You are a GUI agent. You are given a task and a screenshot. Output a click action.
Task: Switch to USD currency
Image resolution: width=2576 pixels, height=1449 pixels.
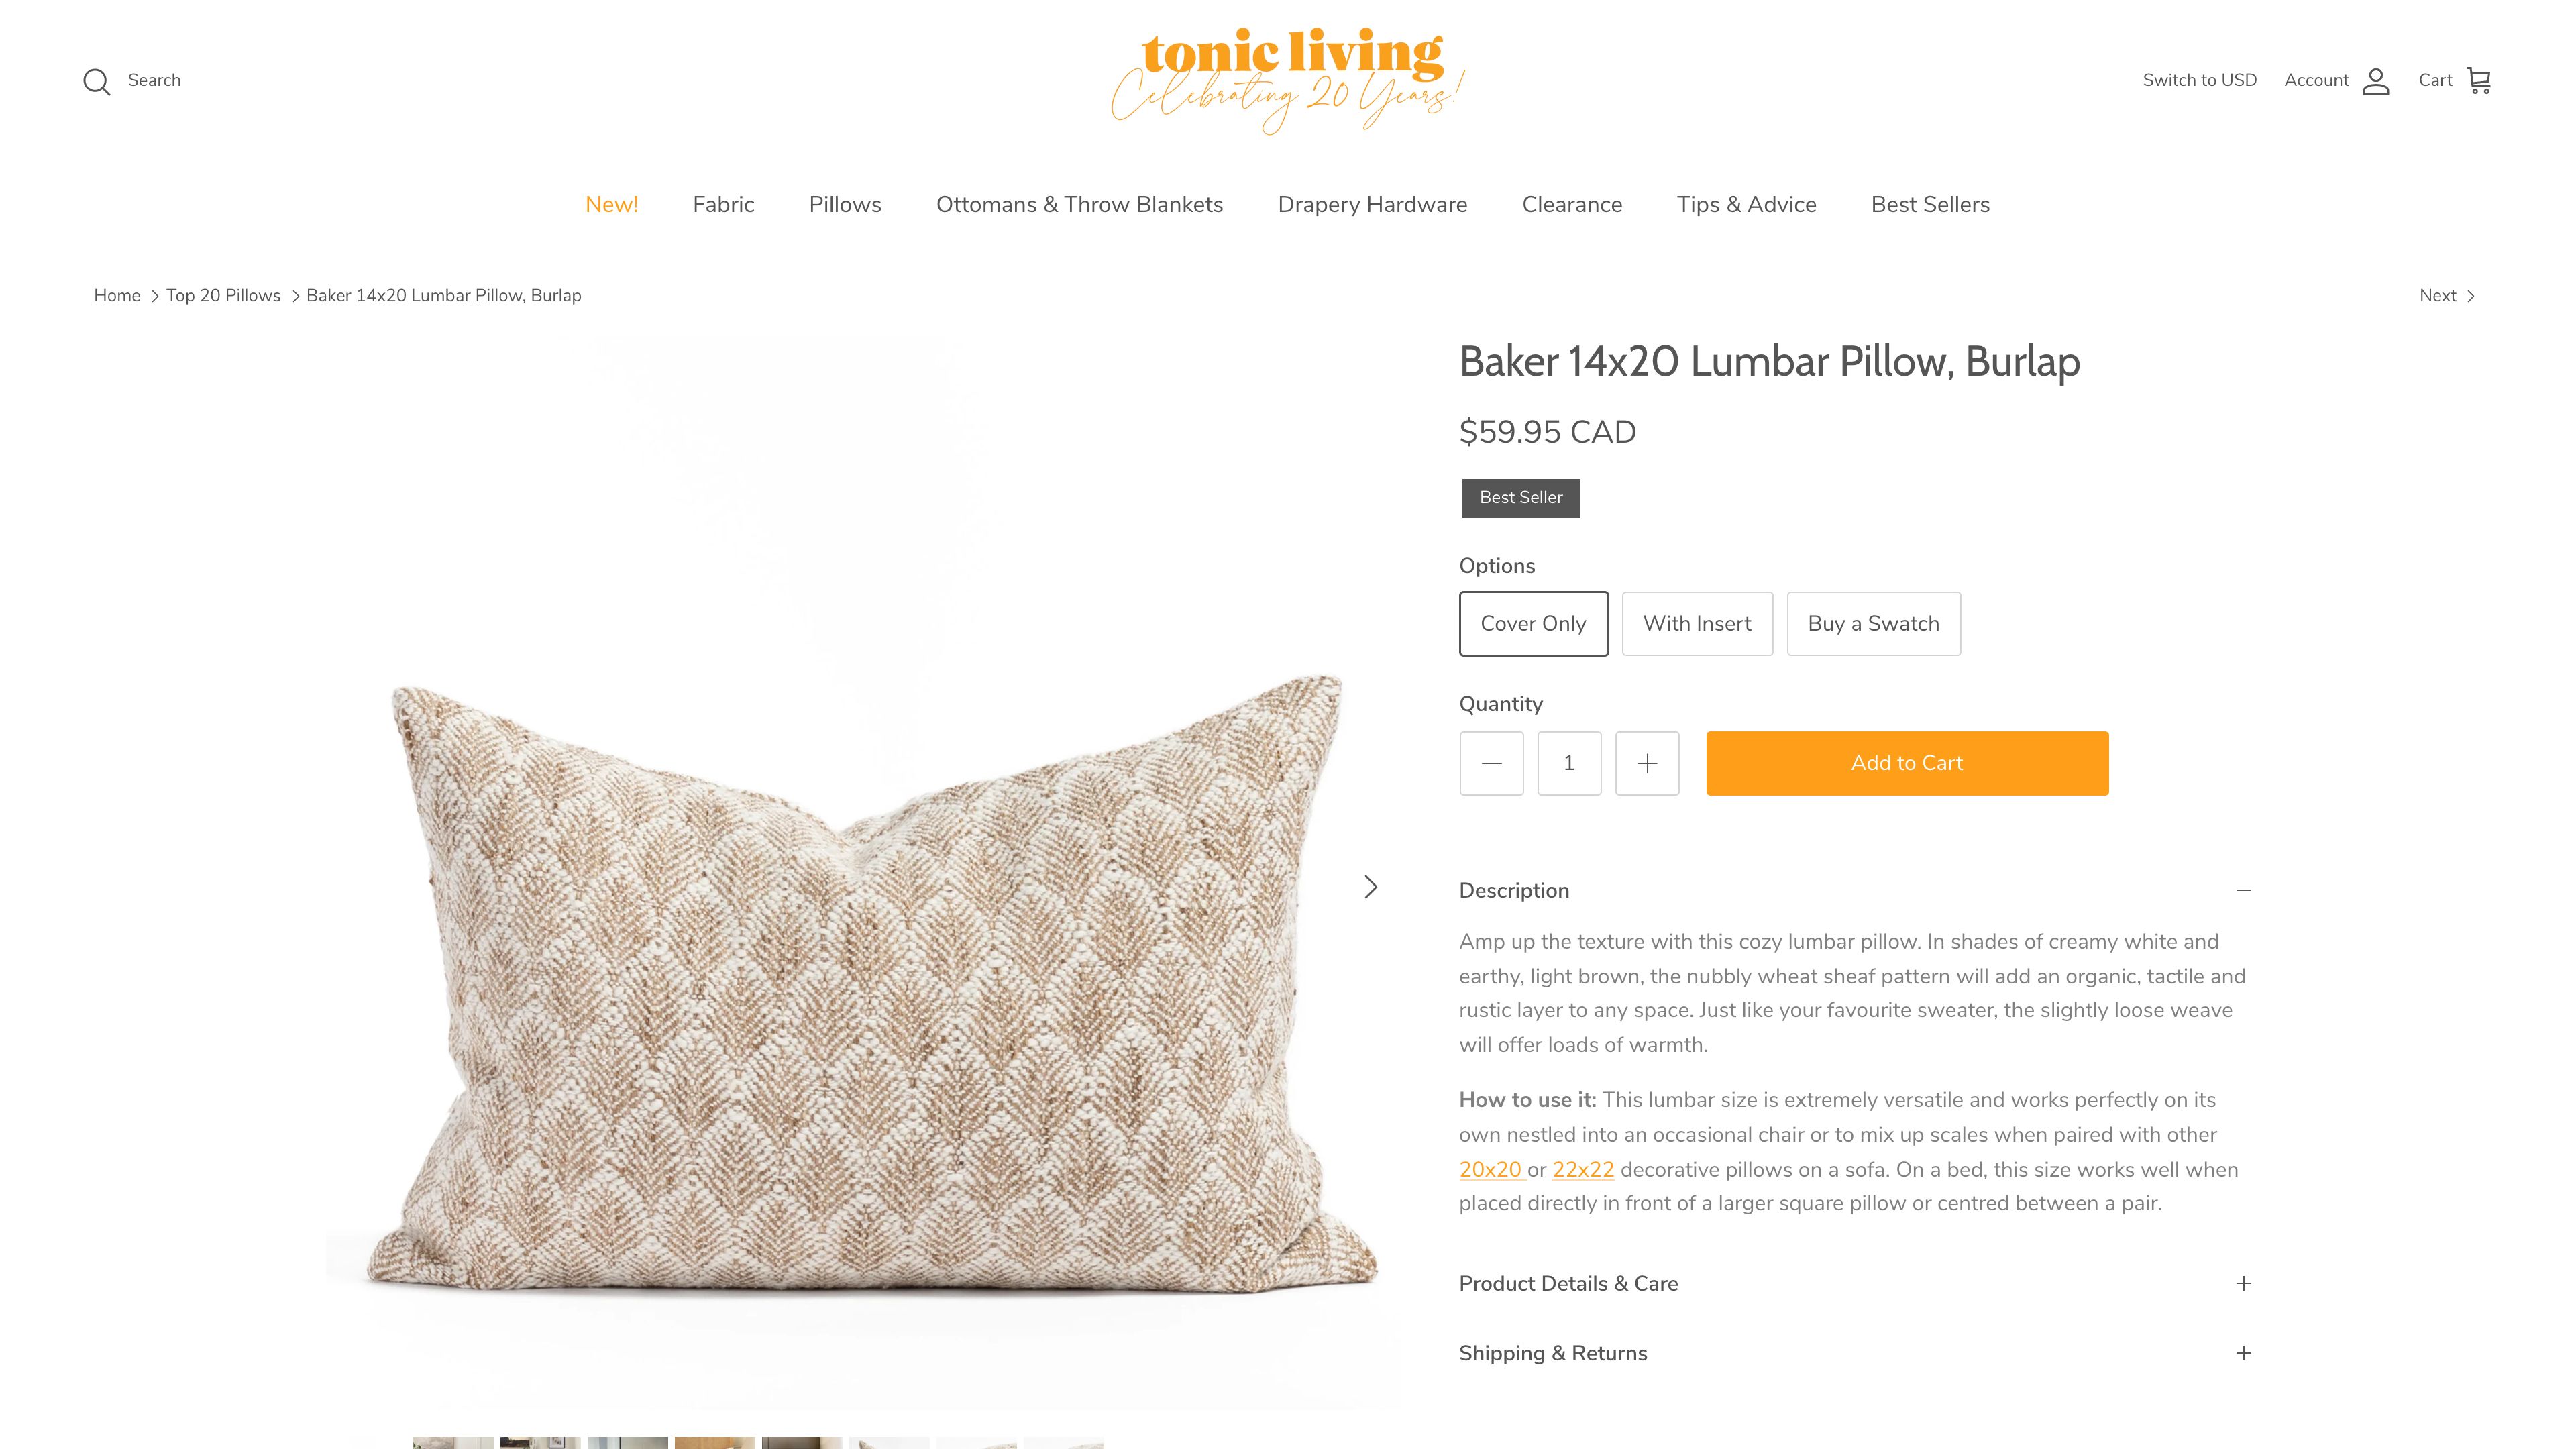tap(2199, 81)
